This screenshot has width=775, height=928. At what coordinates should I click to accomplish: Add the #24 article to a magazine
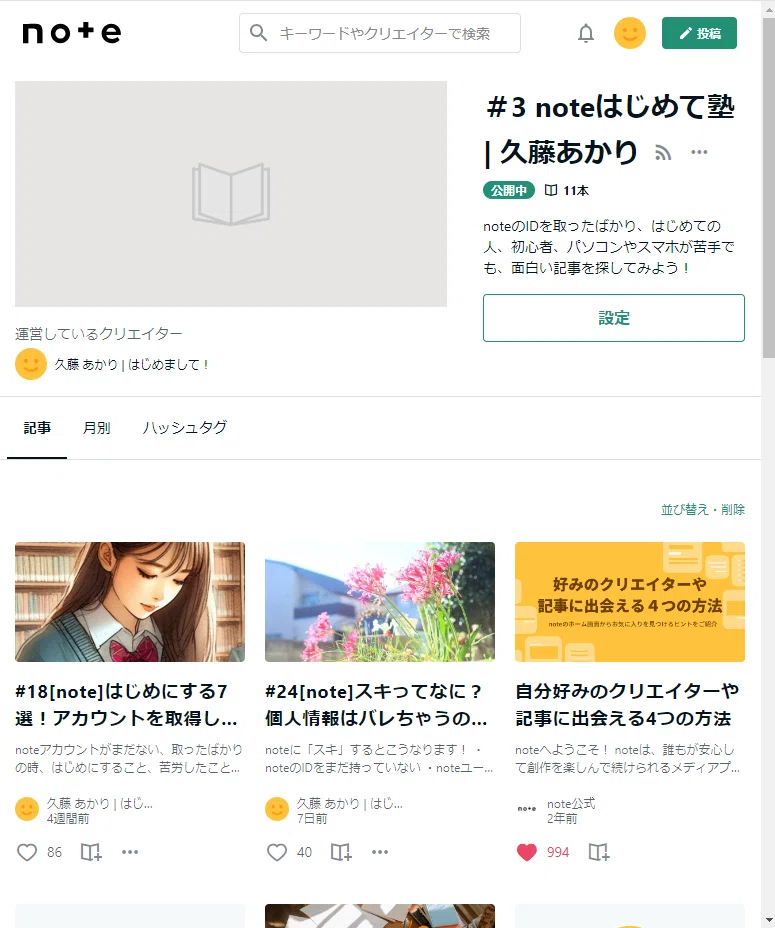[x=341, y=852]
